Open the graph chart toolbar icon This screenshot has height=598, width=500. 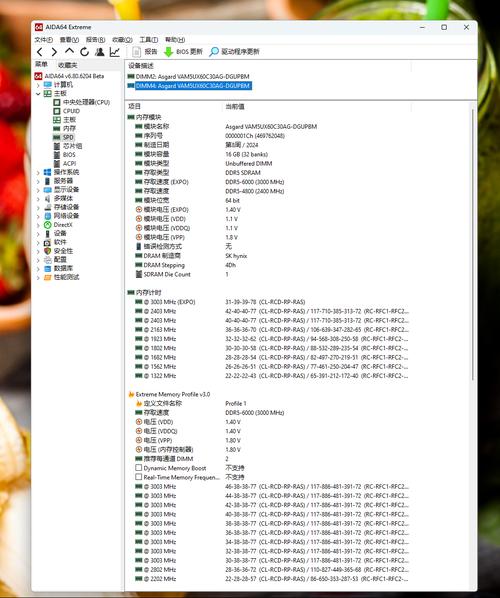115,51
